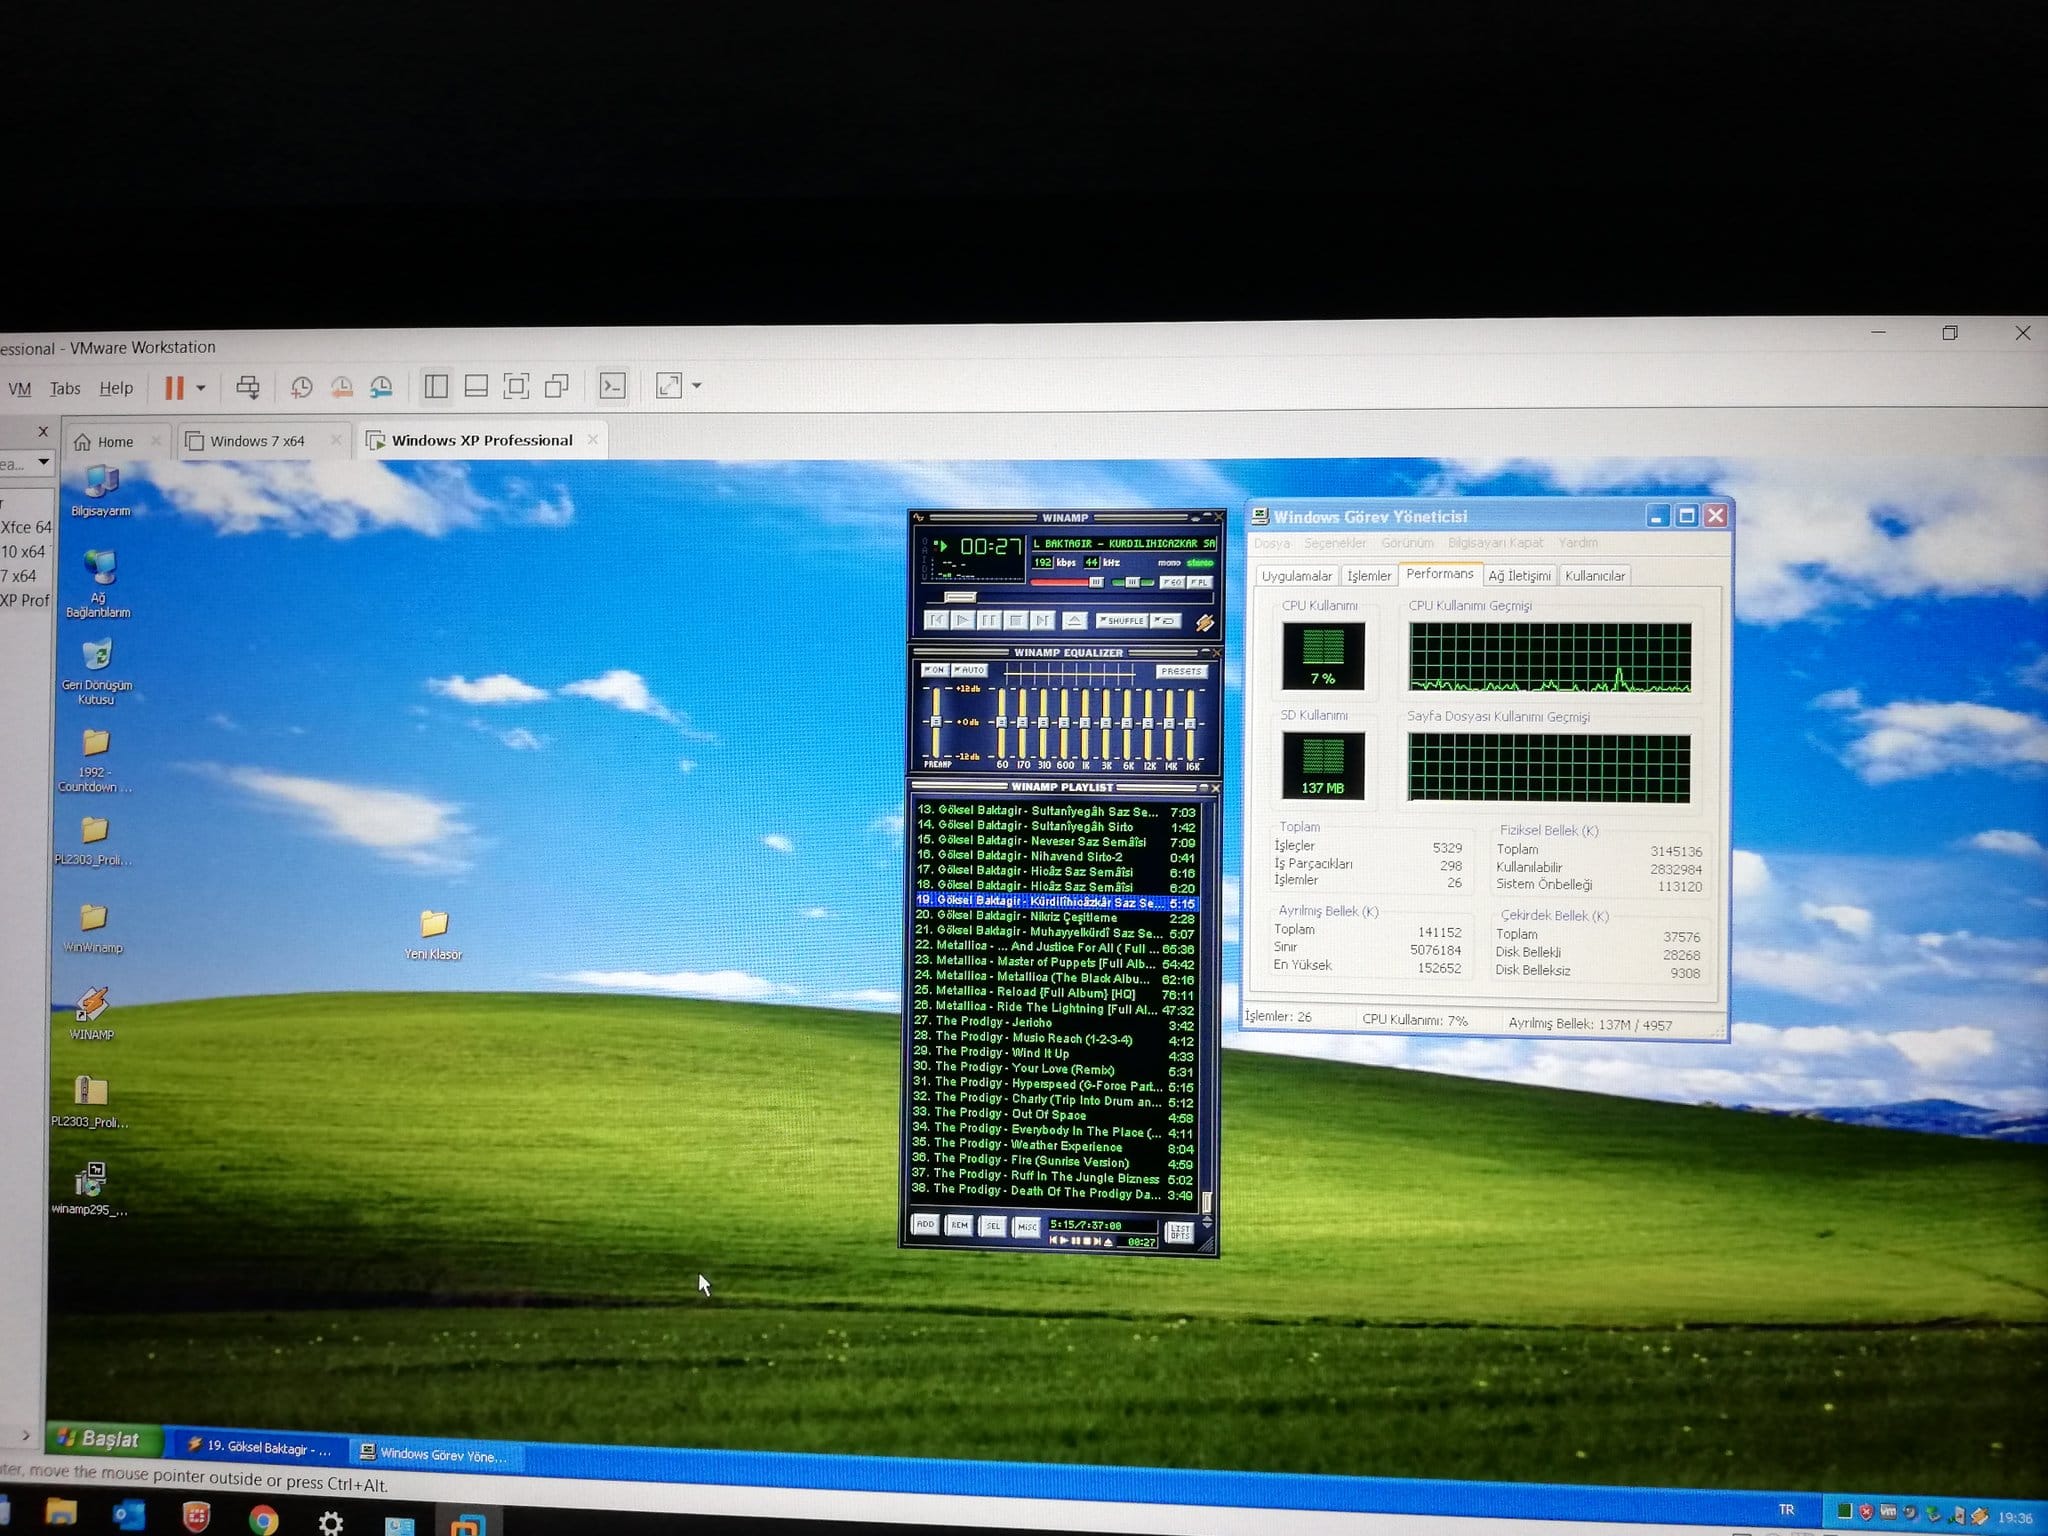
Task: Open the Uygulamalar tab in Task Manager
Action: point(1296,576)
